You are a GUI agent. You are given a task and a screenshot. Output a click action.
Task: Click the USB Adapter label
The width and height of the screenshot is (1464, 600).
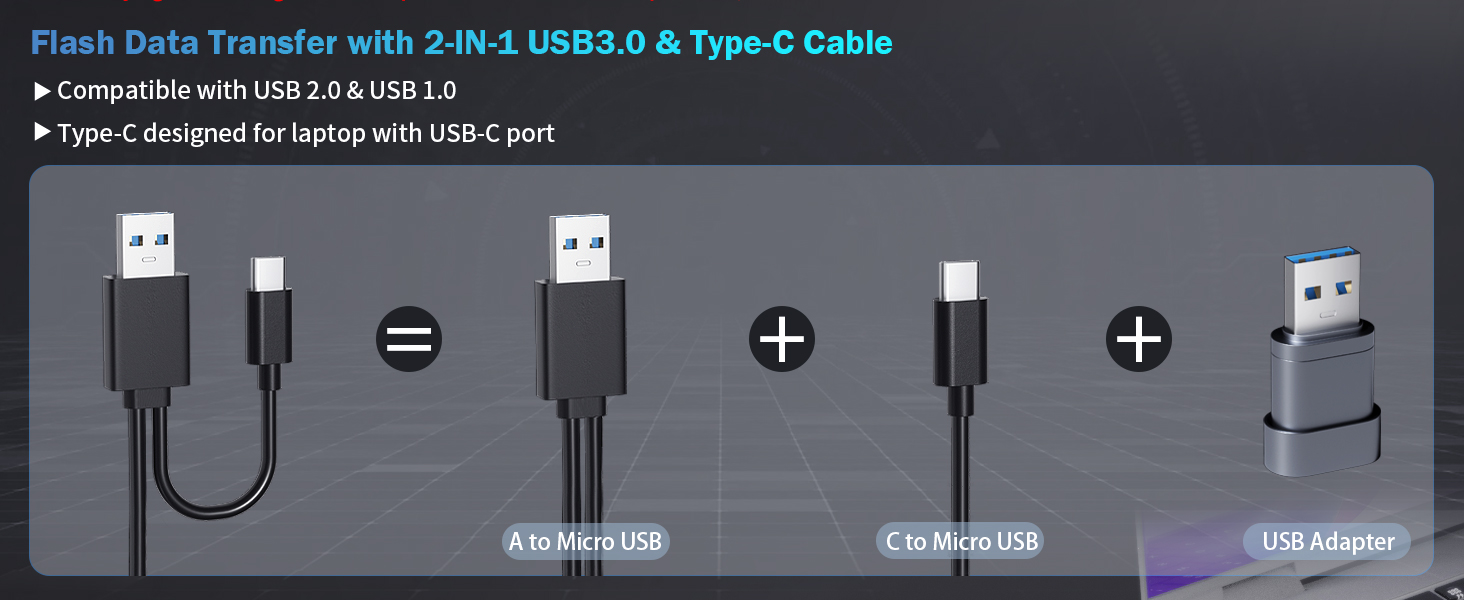(x=1327, y=541)
